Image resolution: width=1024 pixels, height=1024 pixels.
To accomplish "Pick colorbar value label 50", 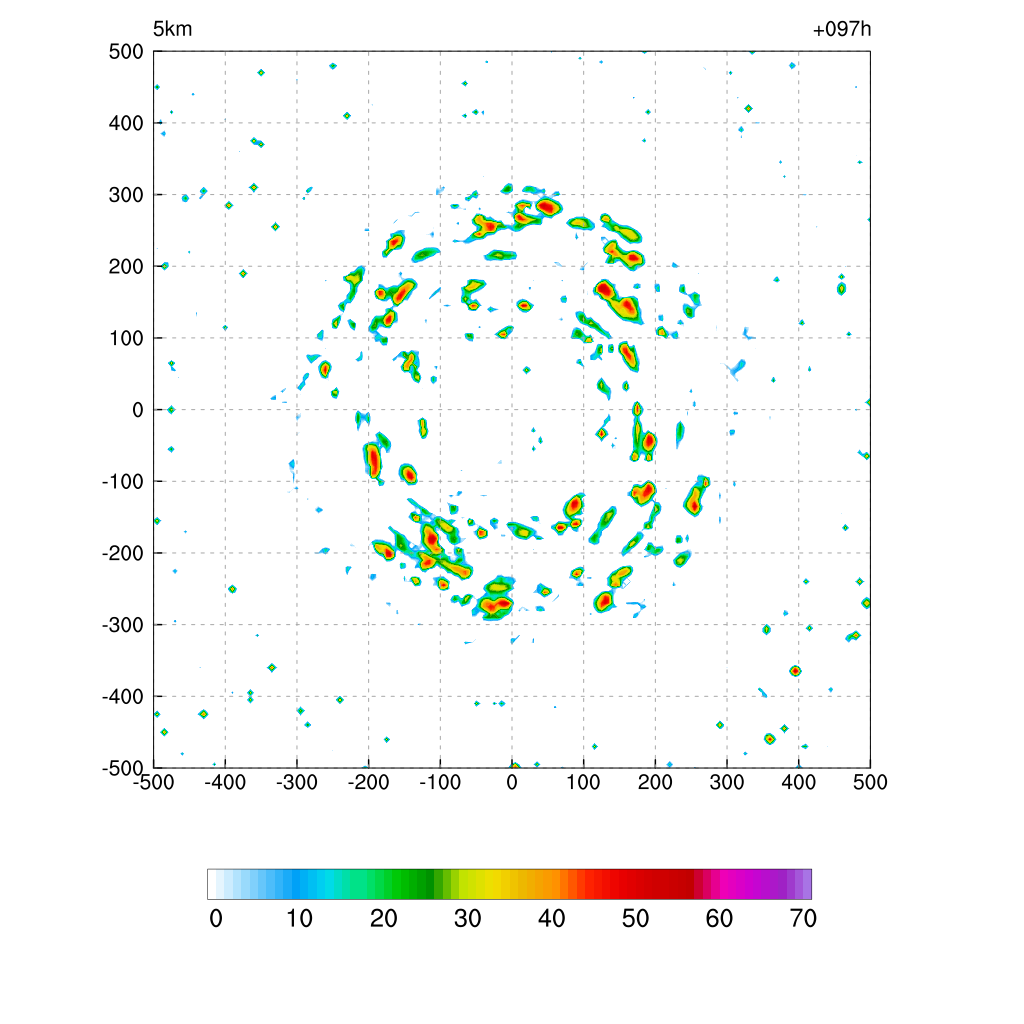I will pos(635,919).
